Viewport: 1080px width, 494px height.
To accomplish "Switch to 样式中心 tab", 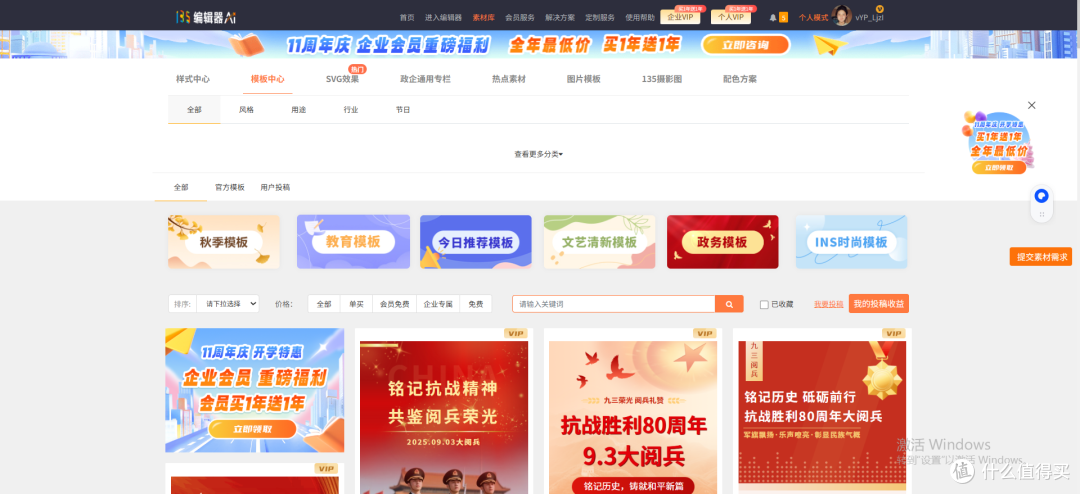I will [193, 79].
